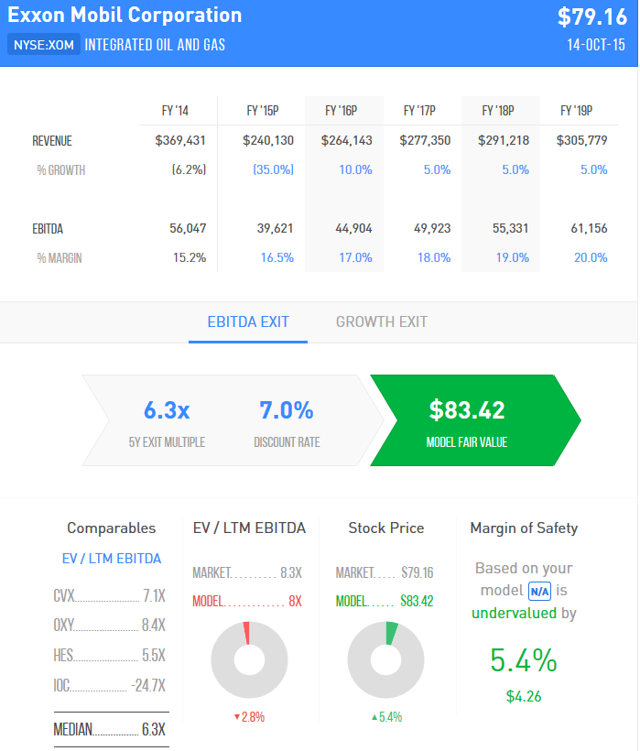This screenshot has width=640, height=751.
Task: Edit FY '17P EBITDA margin 18.0%
Action: [x=434, y=258]
